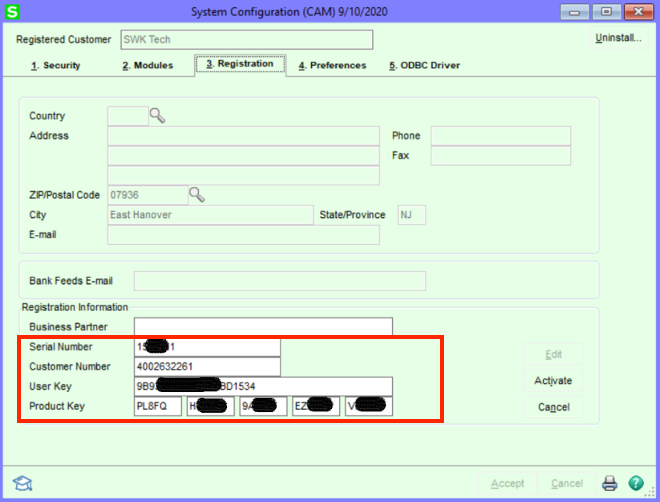
Task: Click the first Address line field
Action: [243, 136]
